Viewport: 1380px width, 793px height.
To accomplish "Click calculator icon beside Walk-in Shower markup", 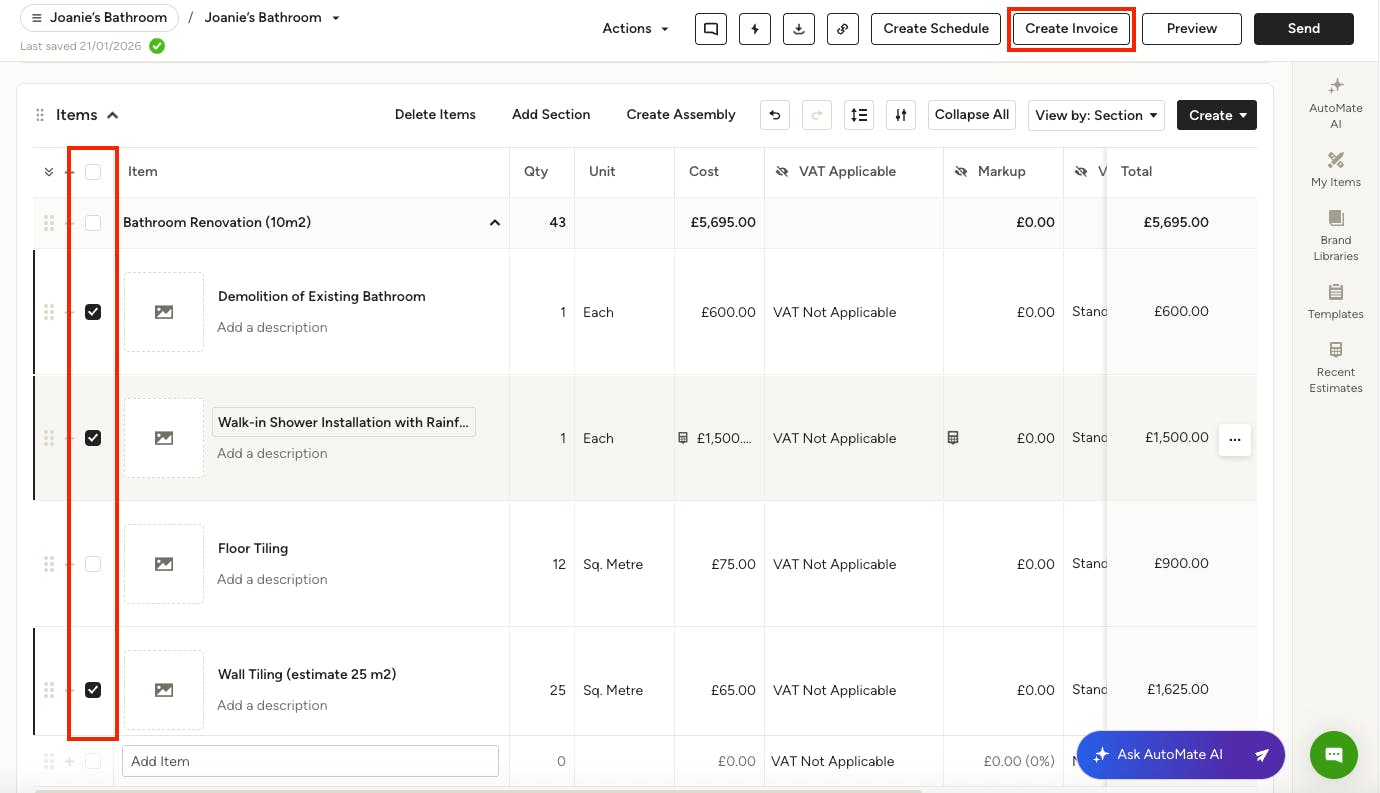I will coord(953,438).
